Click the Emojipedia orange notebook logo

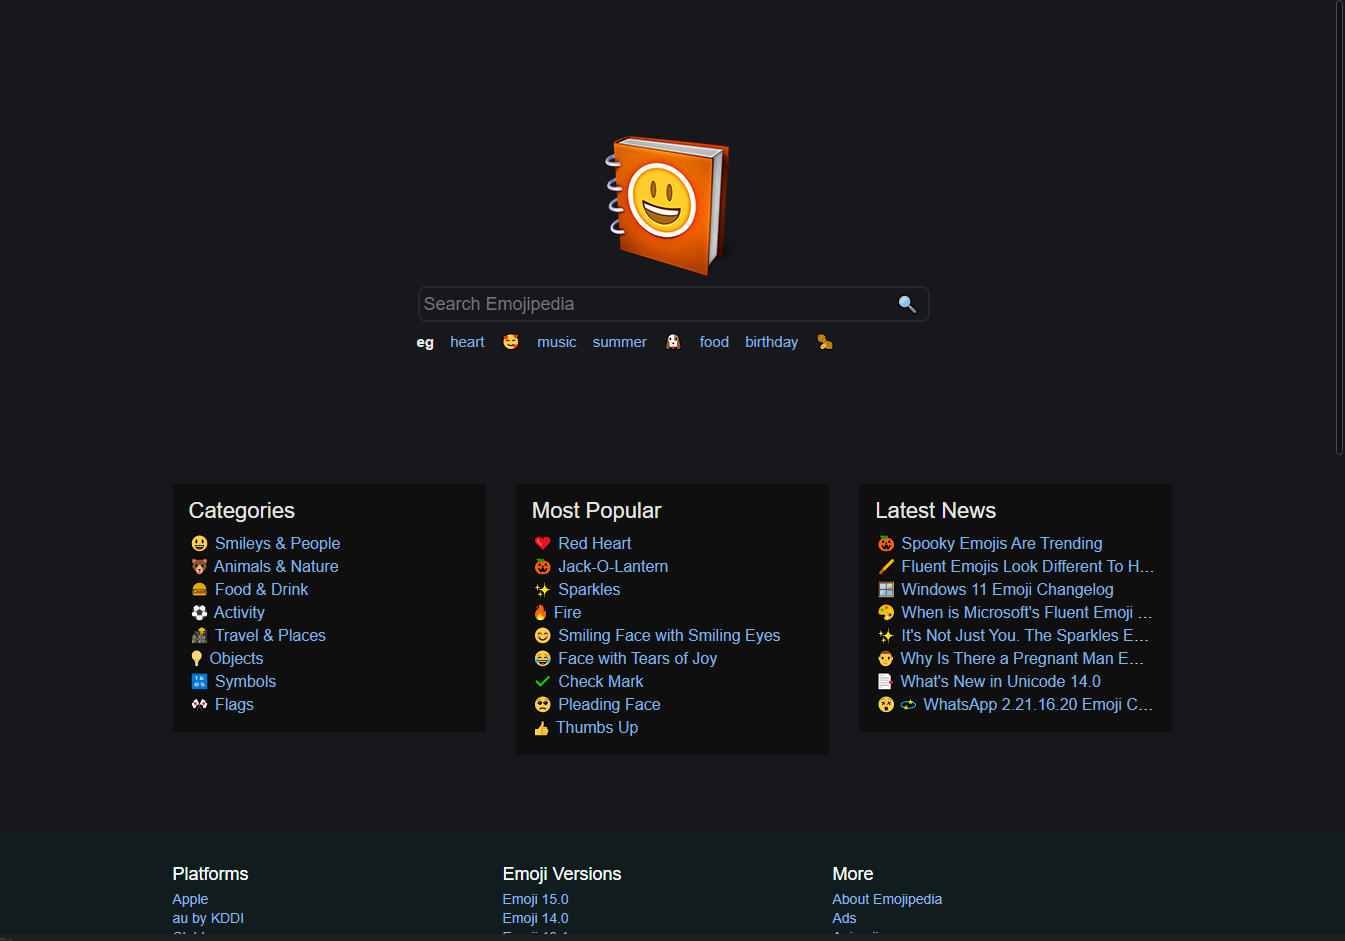(668, 205)
